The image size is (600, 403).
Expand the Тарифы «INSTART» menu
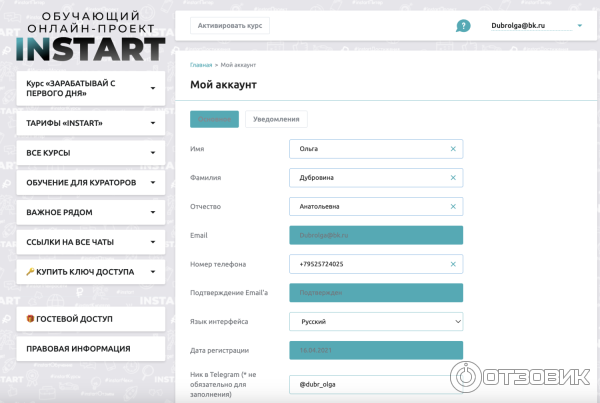(x=90, y=124)
